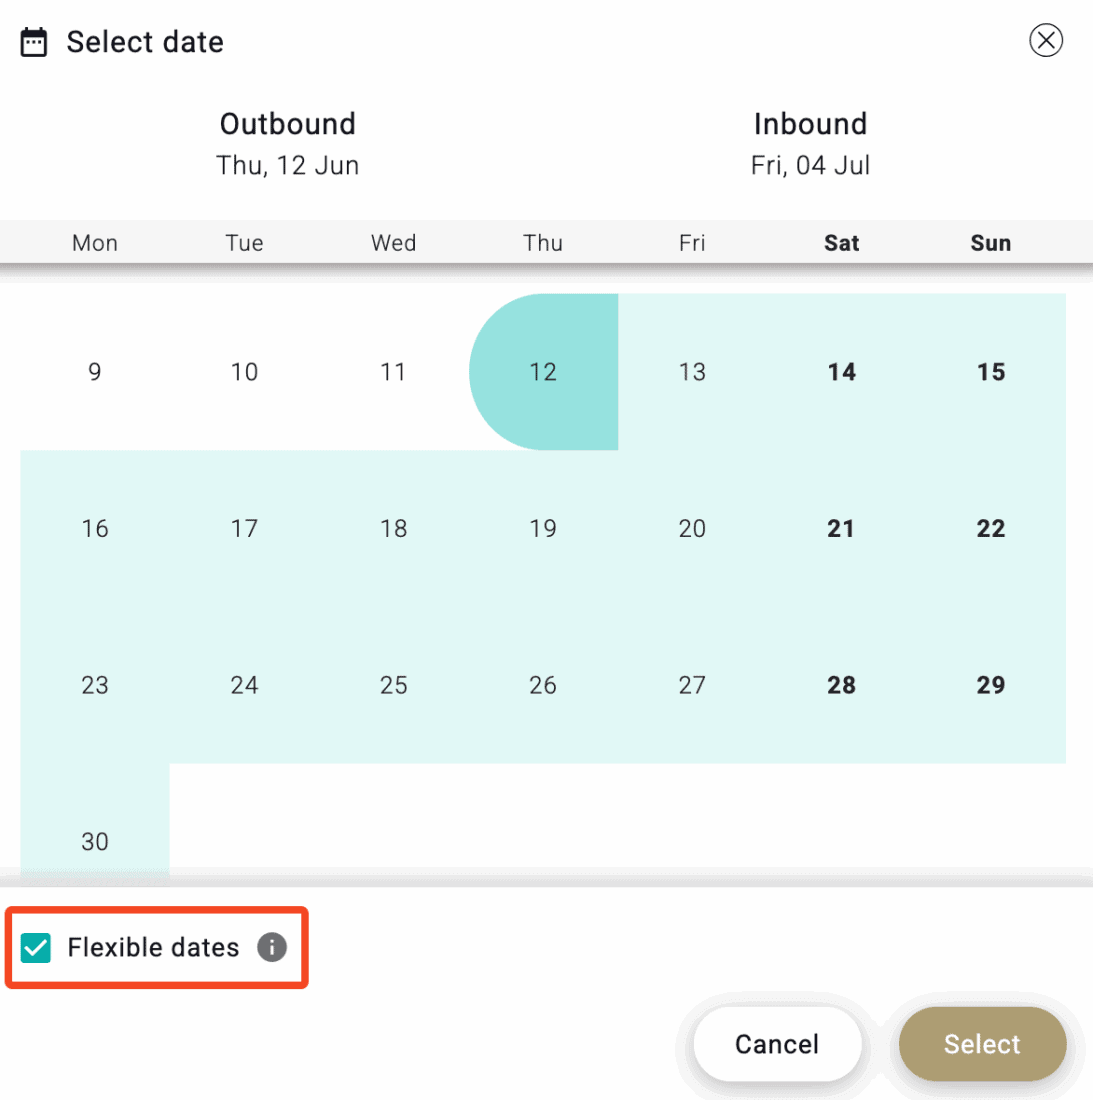Select Tuesday the 10th

coord(244,372)
